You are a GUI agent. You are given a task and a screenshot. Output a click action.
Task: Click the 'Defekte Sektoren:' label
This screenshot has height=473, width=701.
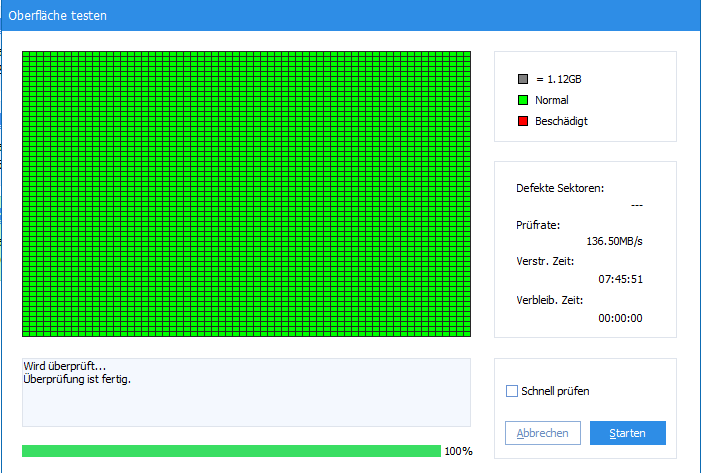(560, 188)
